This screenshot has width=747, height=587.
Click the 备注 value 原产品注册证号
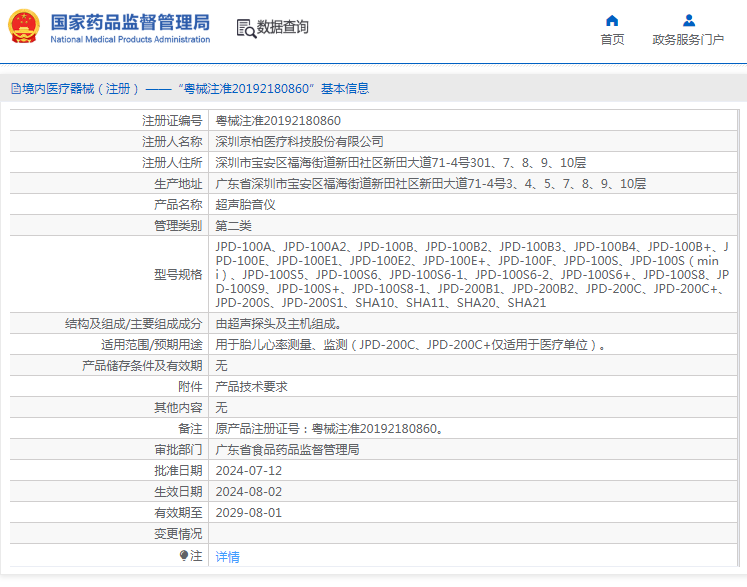330,429
